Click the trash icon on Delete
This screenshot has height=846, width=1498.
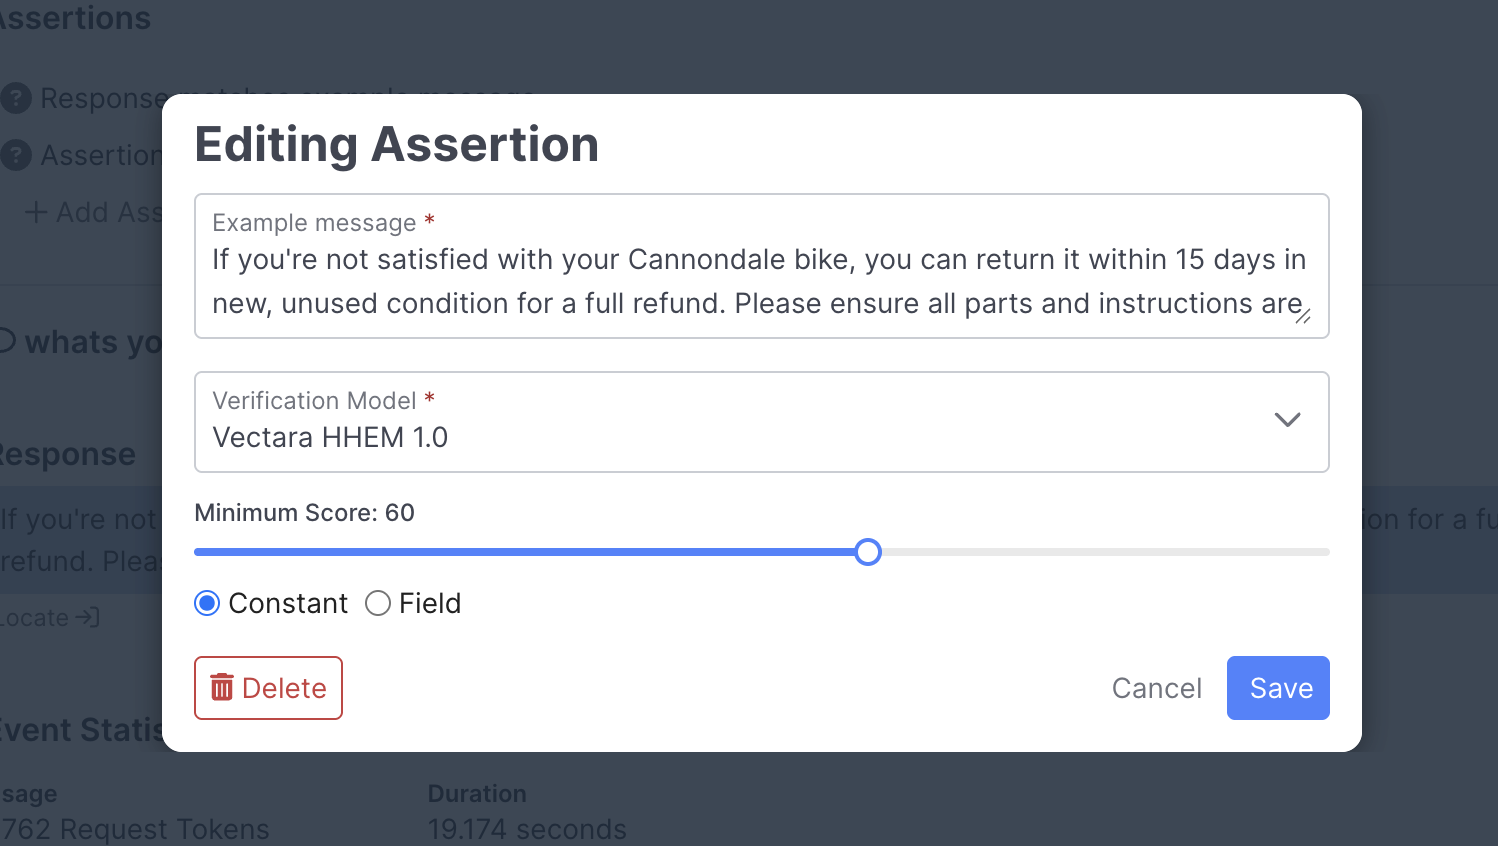[222, 688]
